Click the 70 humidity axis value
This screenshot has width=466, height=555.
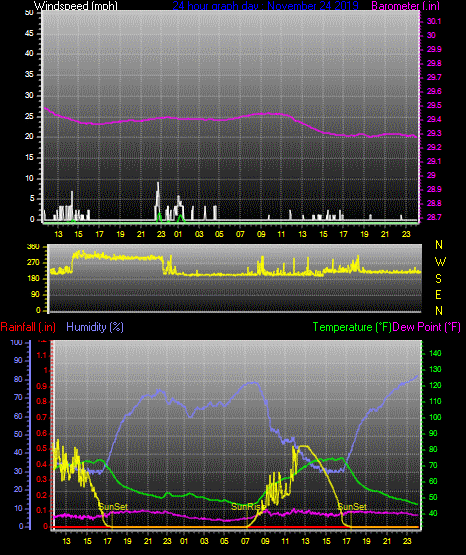[x=18, y=397]
